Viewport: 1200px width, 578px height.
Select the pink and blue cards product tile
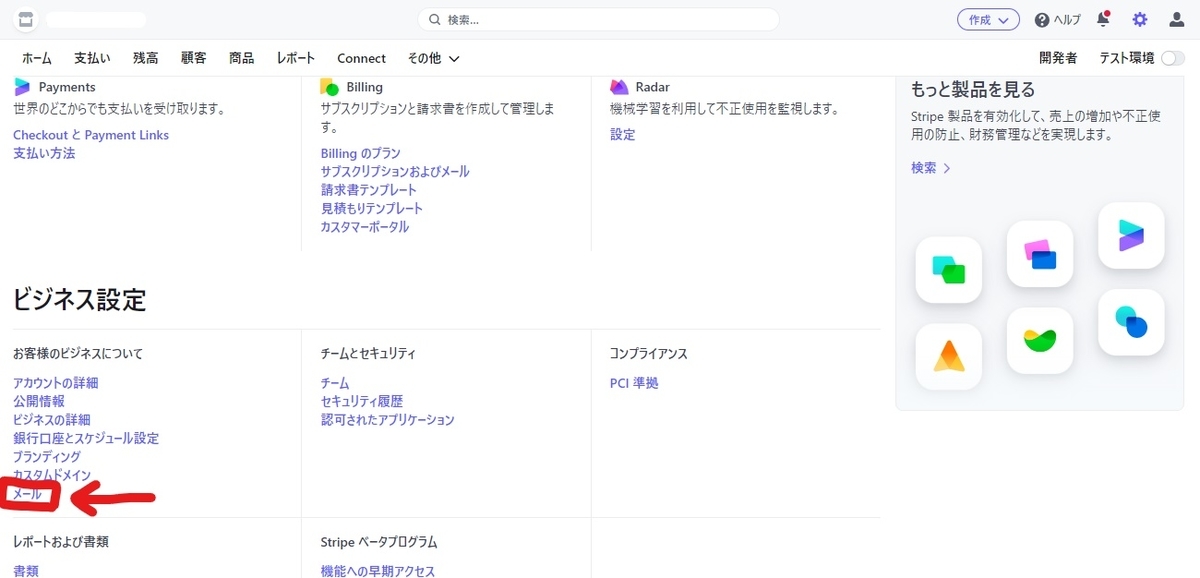tap(1040, 254)
